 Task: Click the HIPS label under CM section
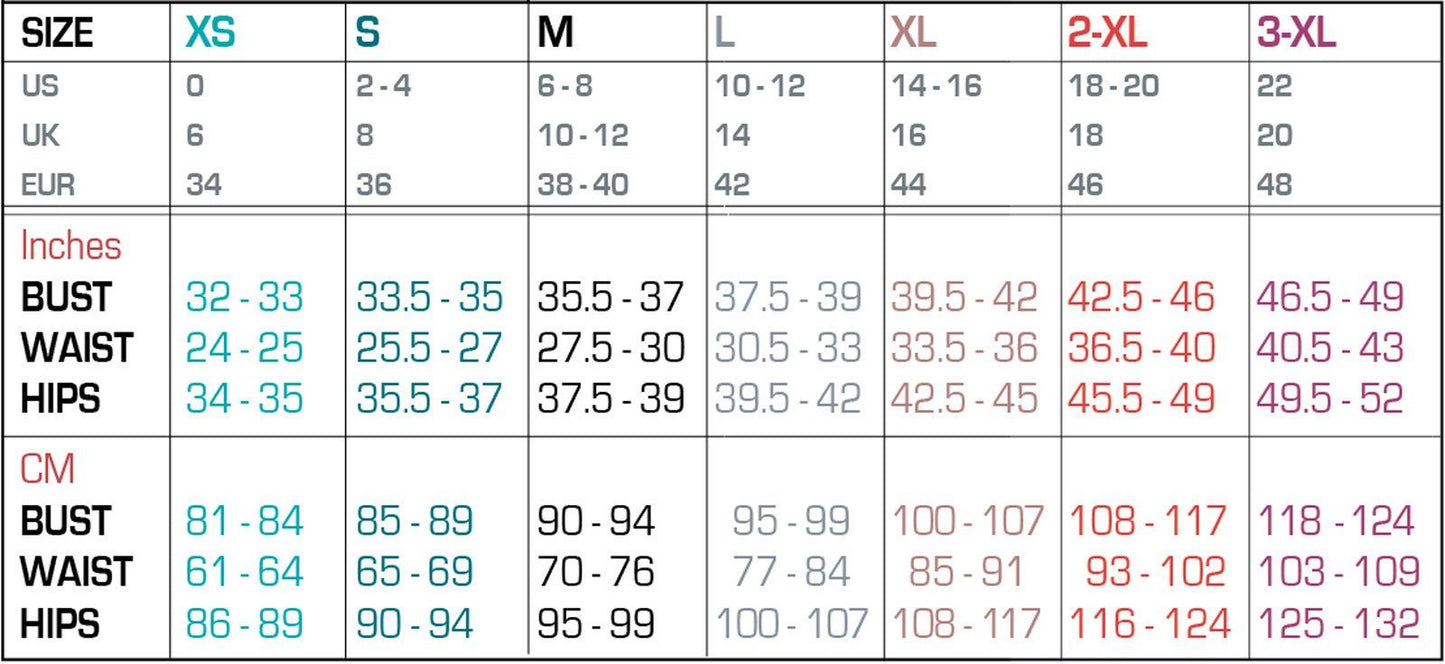click(61, 624)
